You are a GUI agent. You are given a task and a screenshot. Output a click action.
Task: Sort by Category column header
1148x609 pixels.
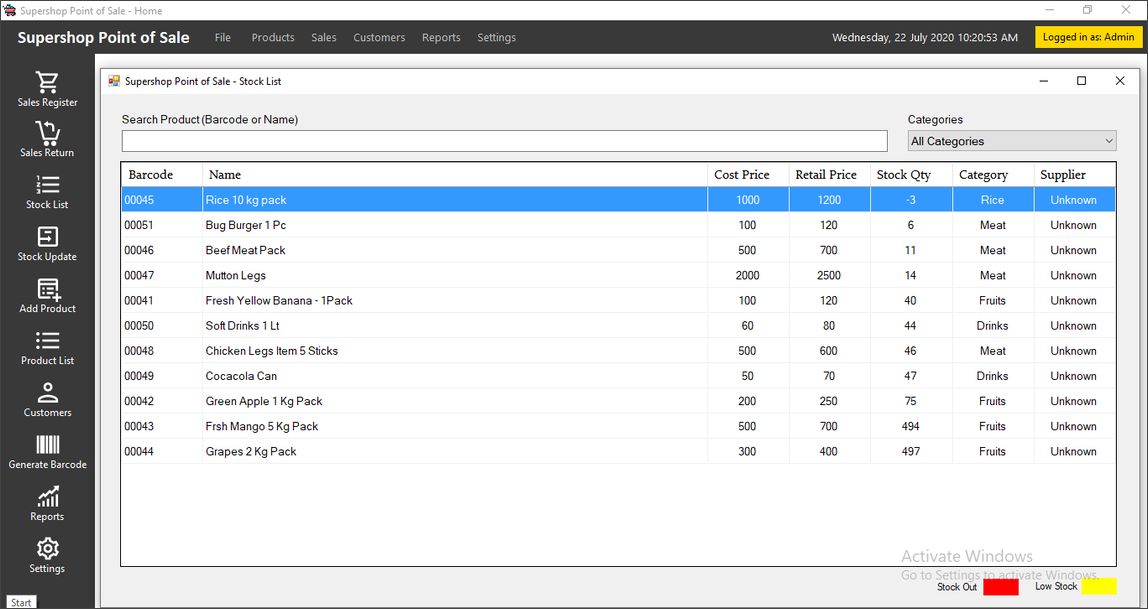pos(993,175)
